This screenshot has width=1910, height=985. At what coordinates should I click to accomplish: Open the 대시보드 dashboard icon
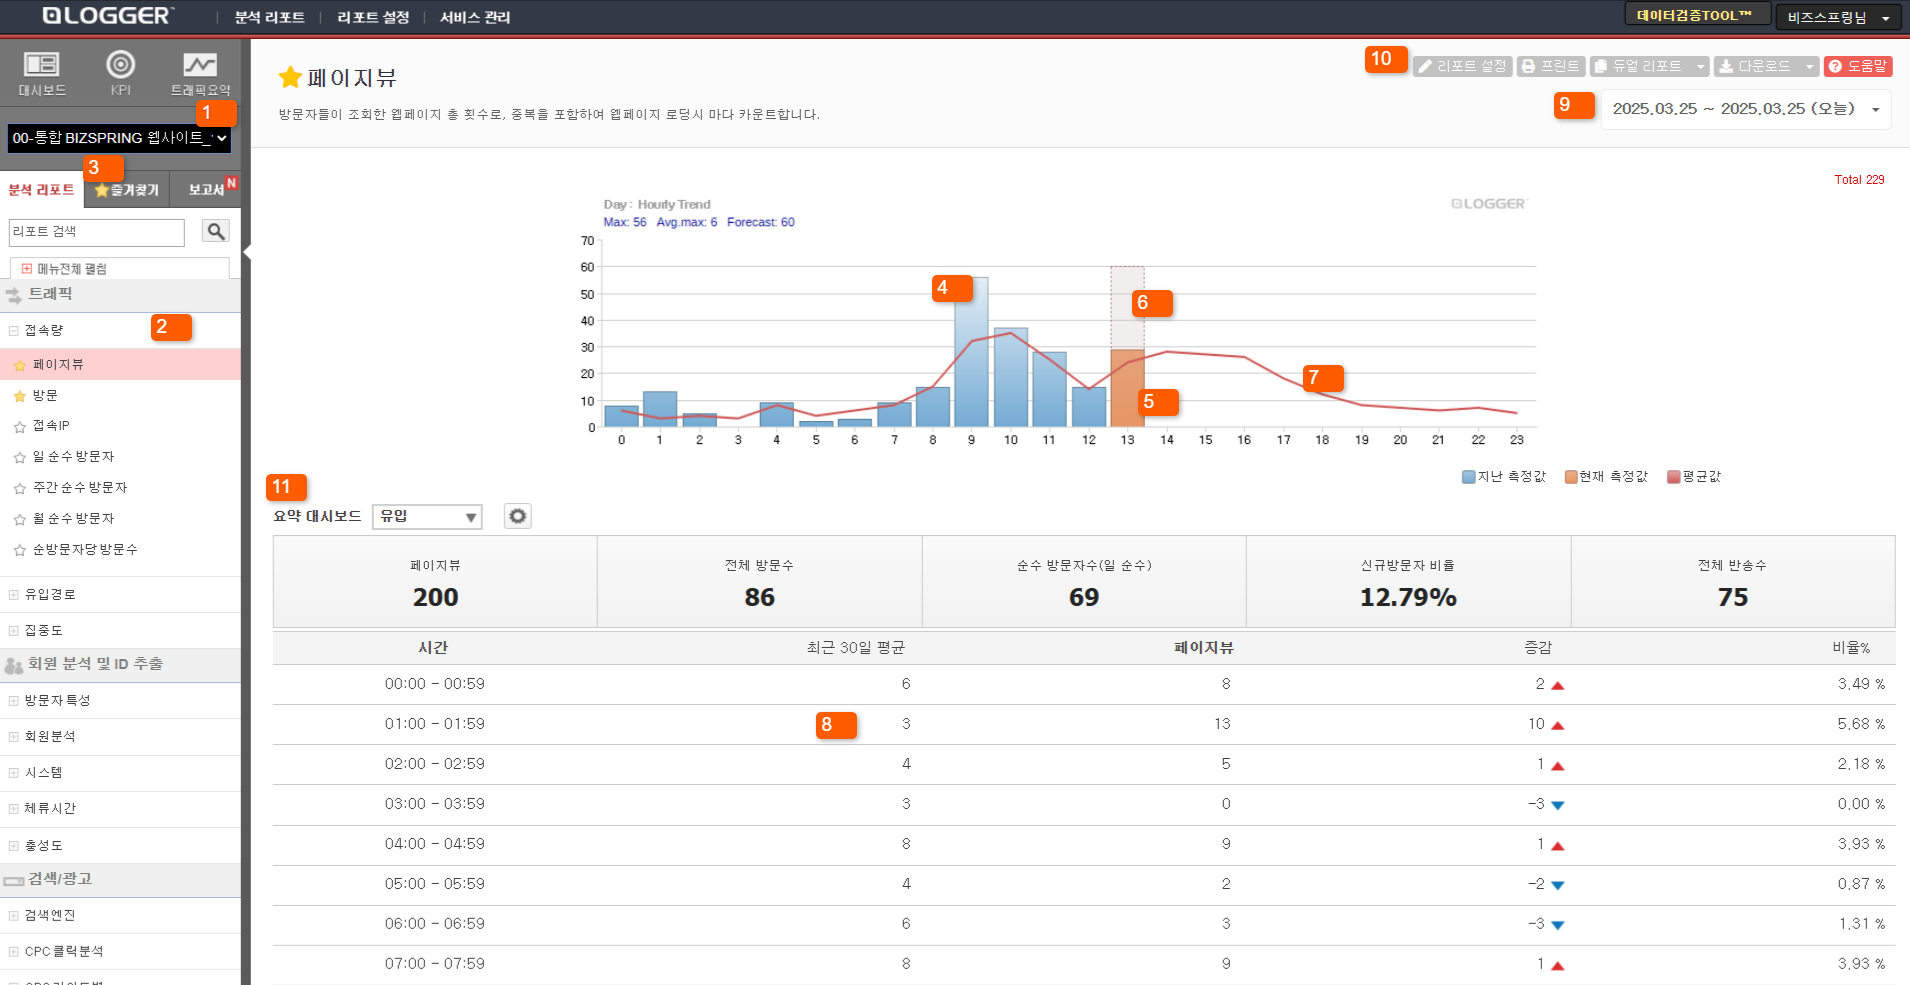(x=41, y=74)
